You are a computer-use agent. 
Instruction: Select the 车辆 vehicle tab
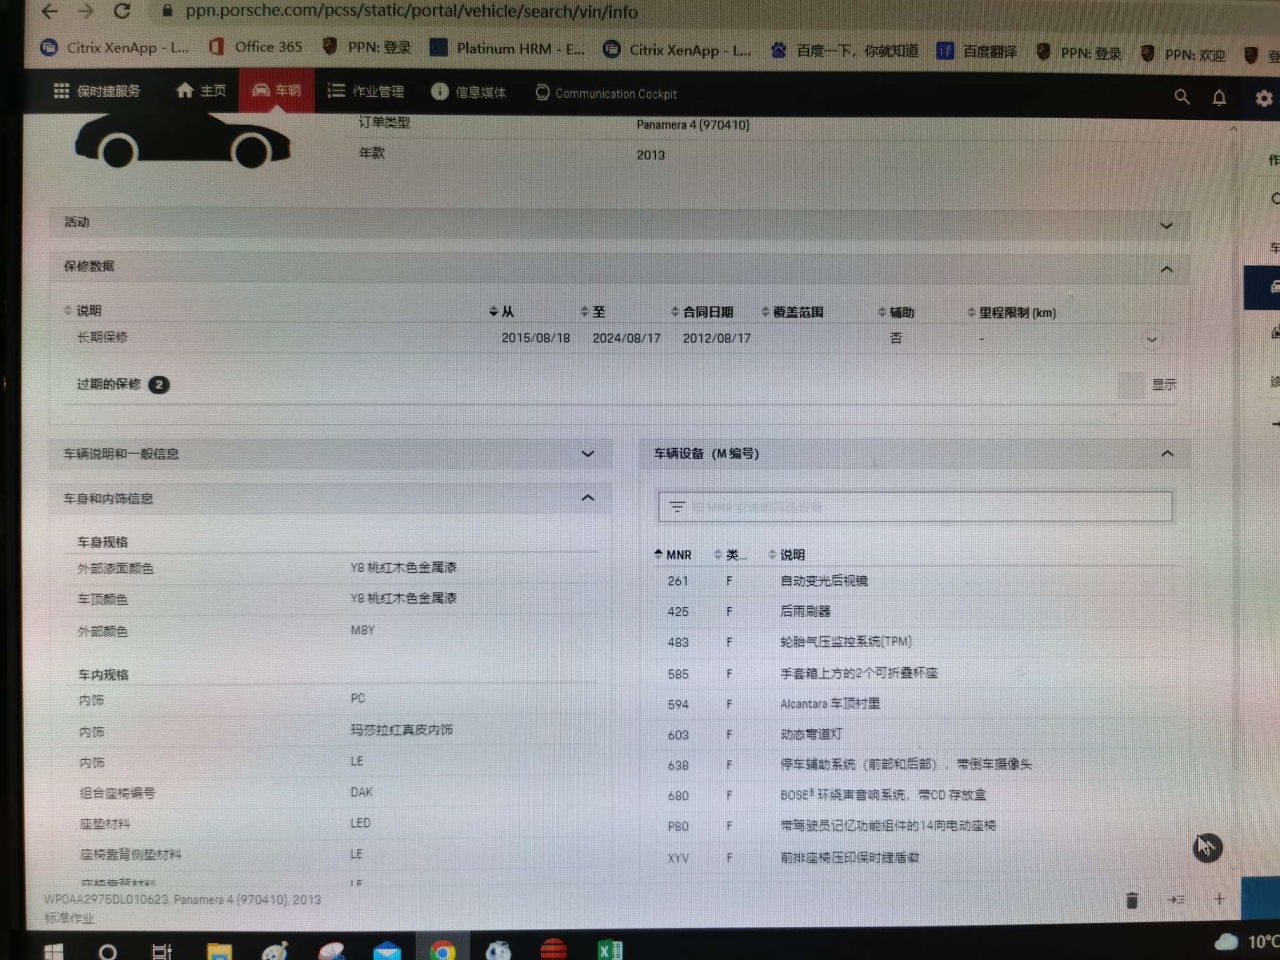click(x=276, y=91)
